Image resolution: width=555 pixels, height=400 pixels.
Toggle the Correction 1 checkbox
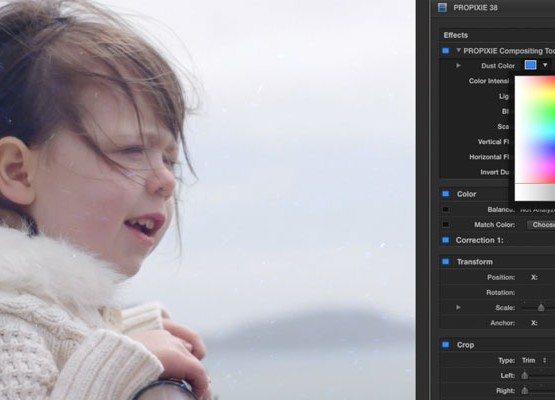click(445, 240)
